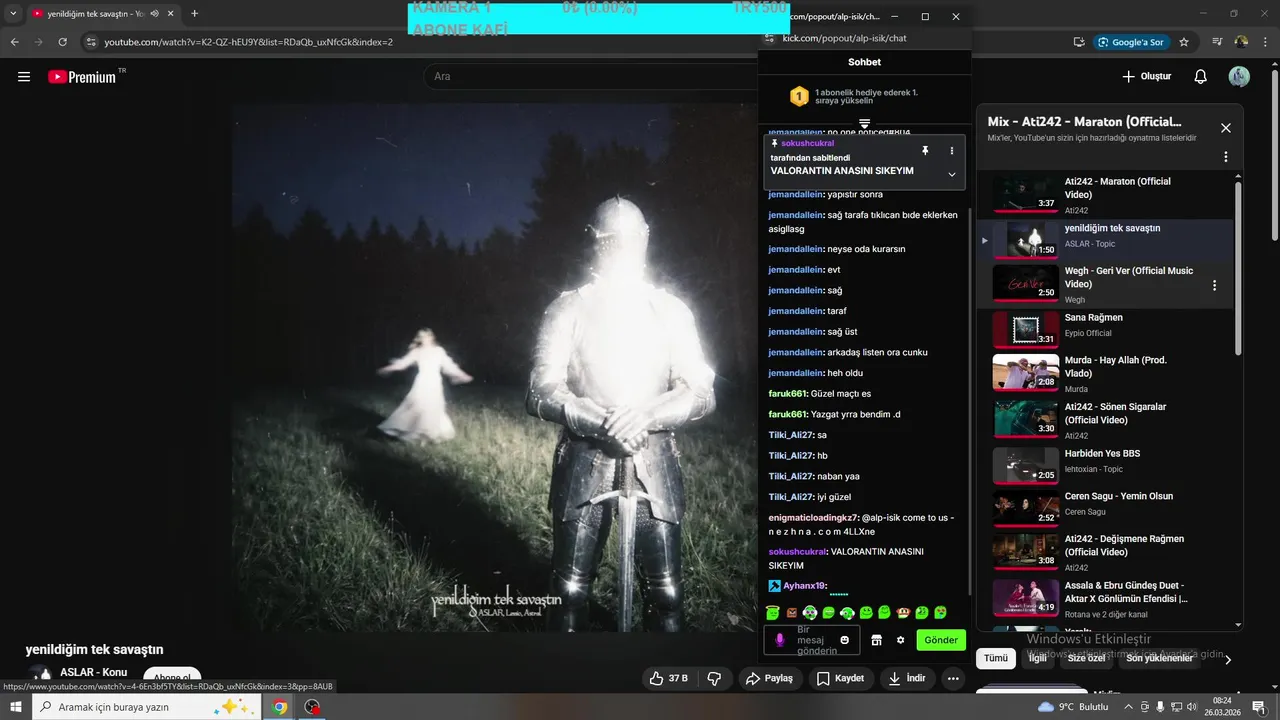Screen dimensions: 1280x720
Task: Open tab search dropdown in Chrome
Action: point(13,14)
